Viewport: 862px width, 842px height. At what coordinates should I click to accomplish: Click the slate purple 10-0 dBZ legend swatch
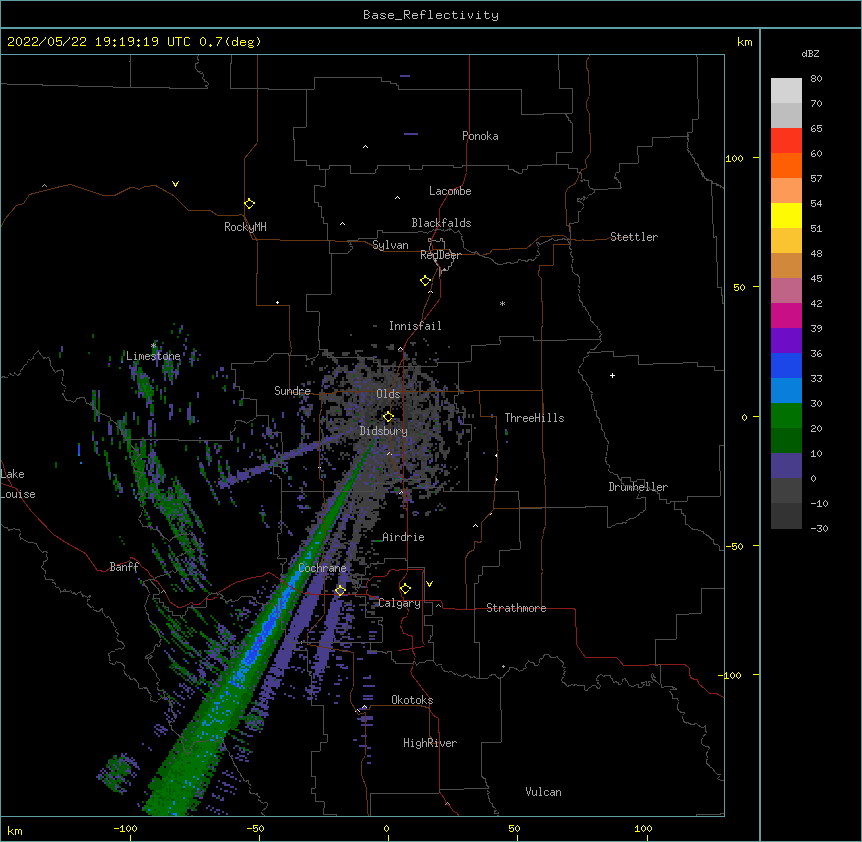(x=786, y=466)
